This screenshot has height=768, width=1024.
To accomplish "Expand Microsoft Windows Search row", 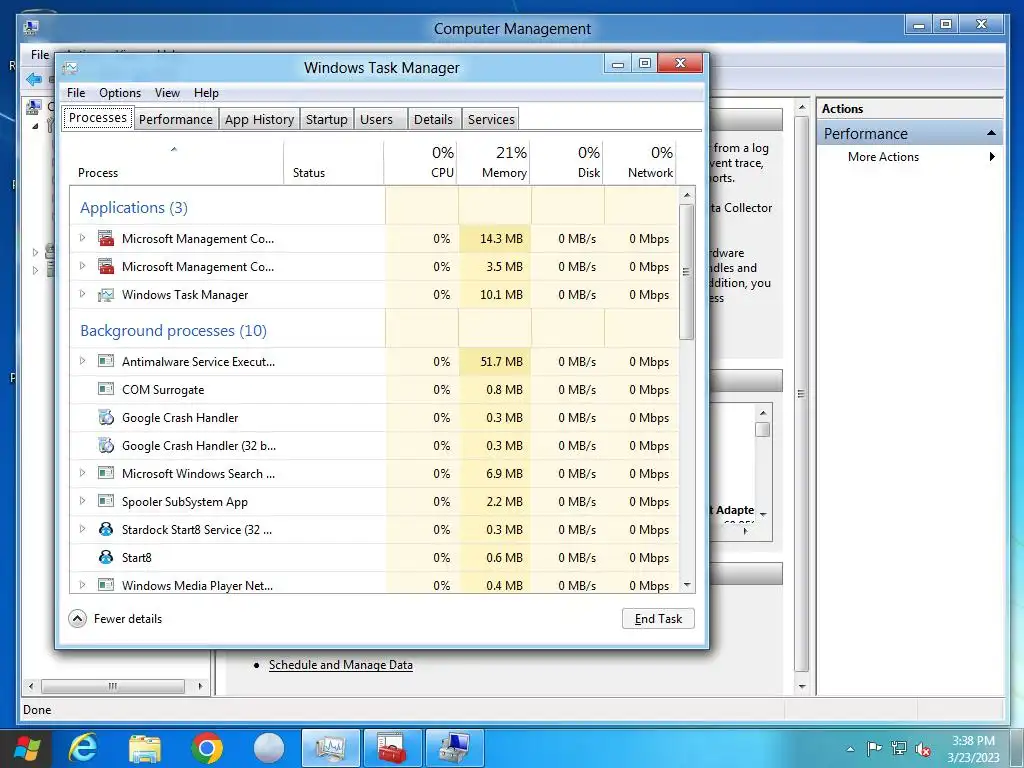I will pyautogui.click(x=82, y=473).
